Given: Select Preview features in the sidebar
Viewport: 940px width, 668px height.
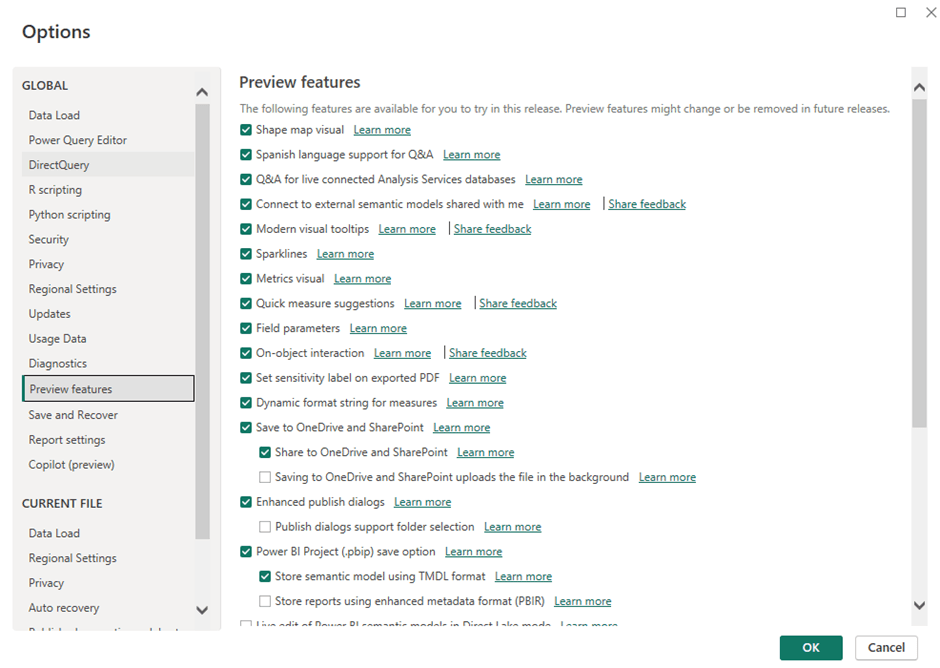Looking at the screenshot, I should tap(108, 389).
